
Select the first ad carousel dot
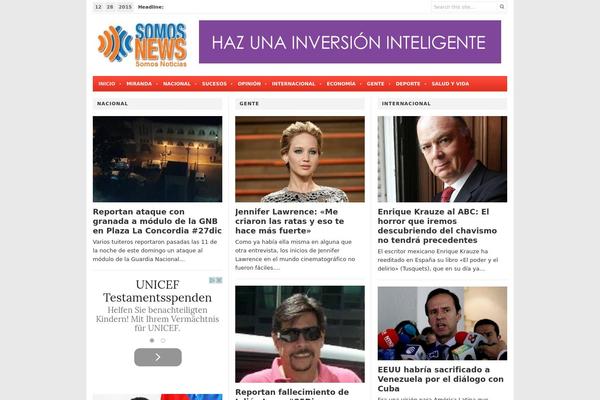pyautogui.click(x=152, y=340)
